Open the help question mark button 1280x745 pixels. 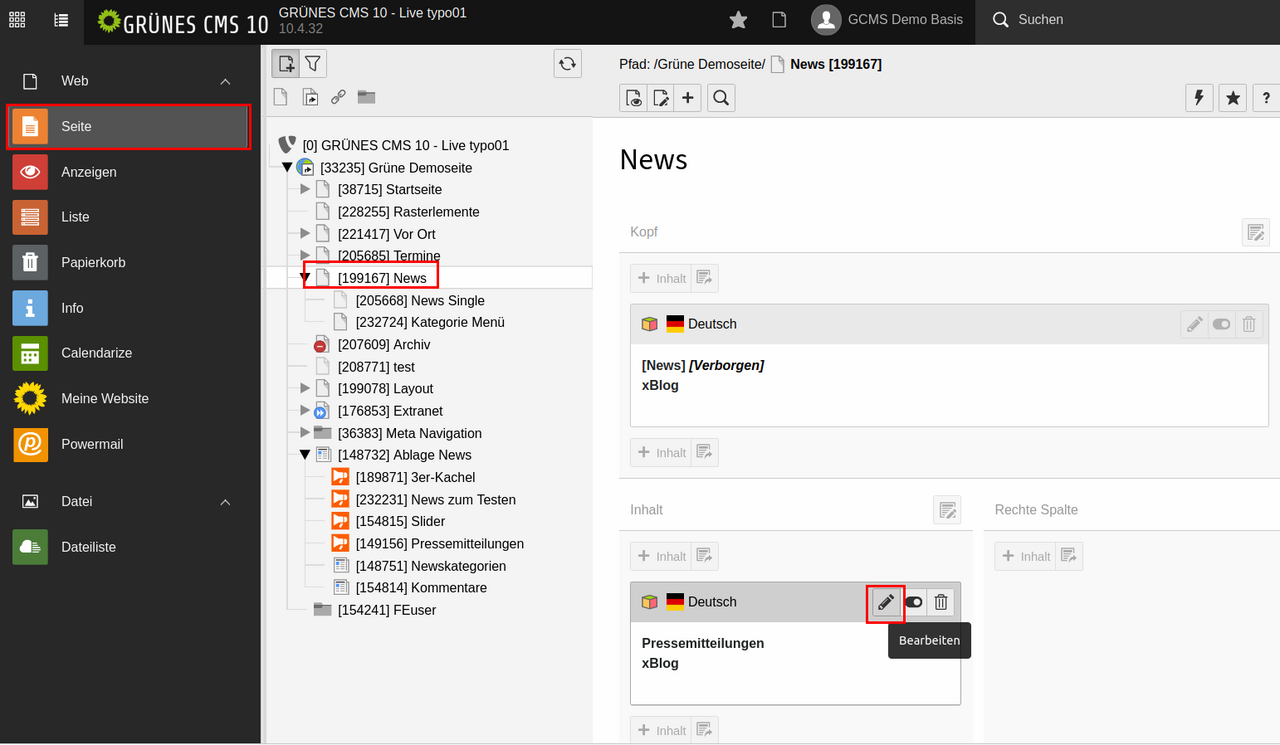tap(1266, 97)
